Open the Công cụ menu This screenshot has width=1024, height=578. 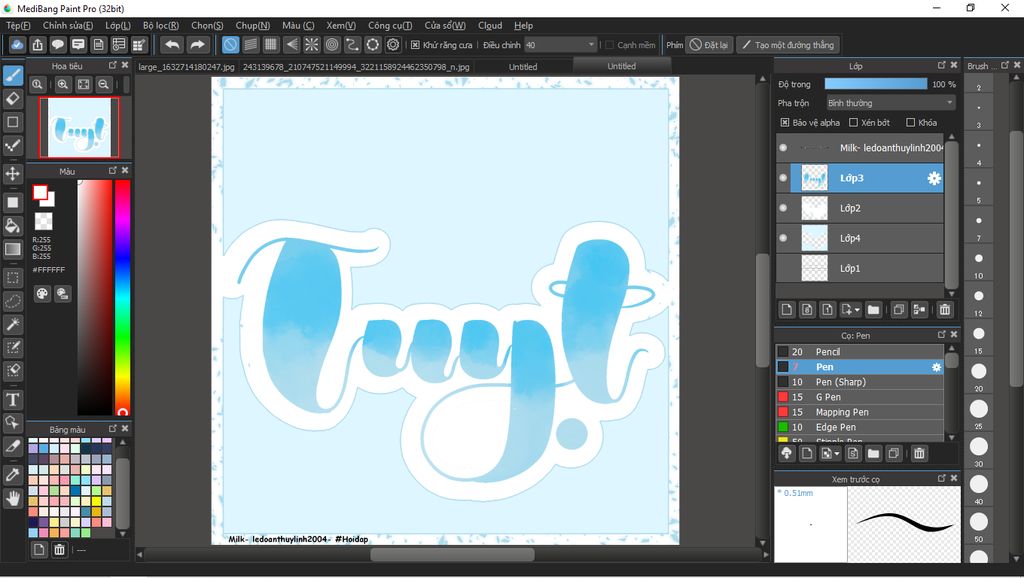(390, 25)
